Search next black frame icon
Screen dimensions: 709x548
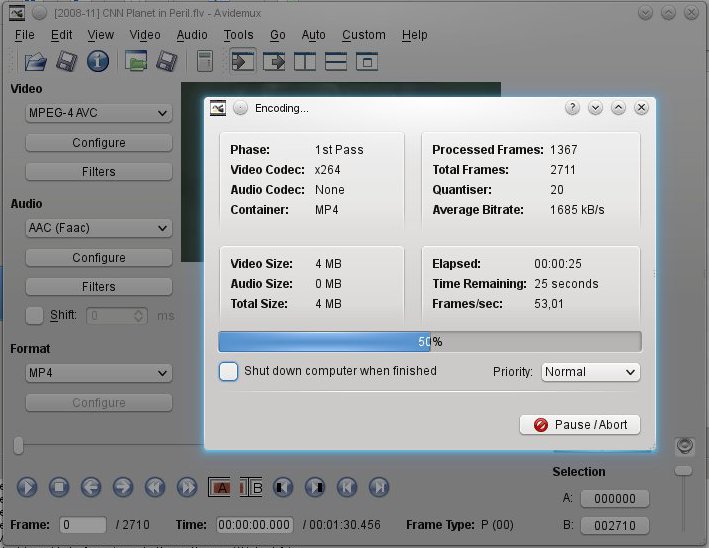point(315,487)
